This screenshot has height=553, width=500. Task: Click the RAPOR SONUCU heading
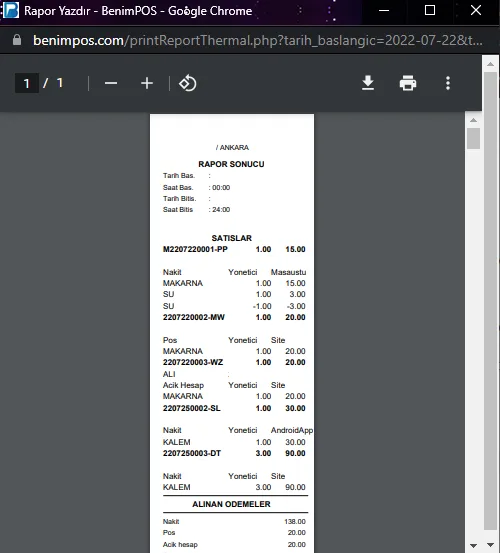click(231, 164)
